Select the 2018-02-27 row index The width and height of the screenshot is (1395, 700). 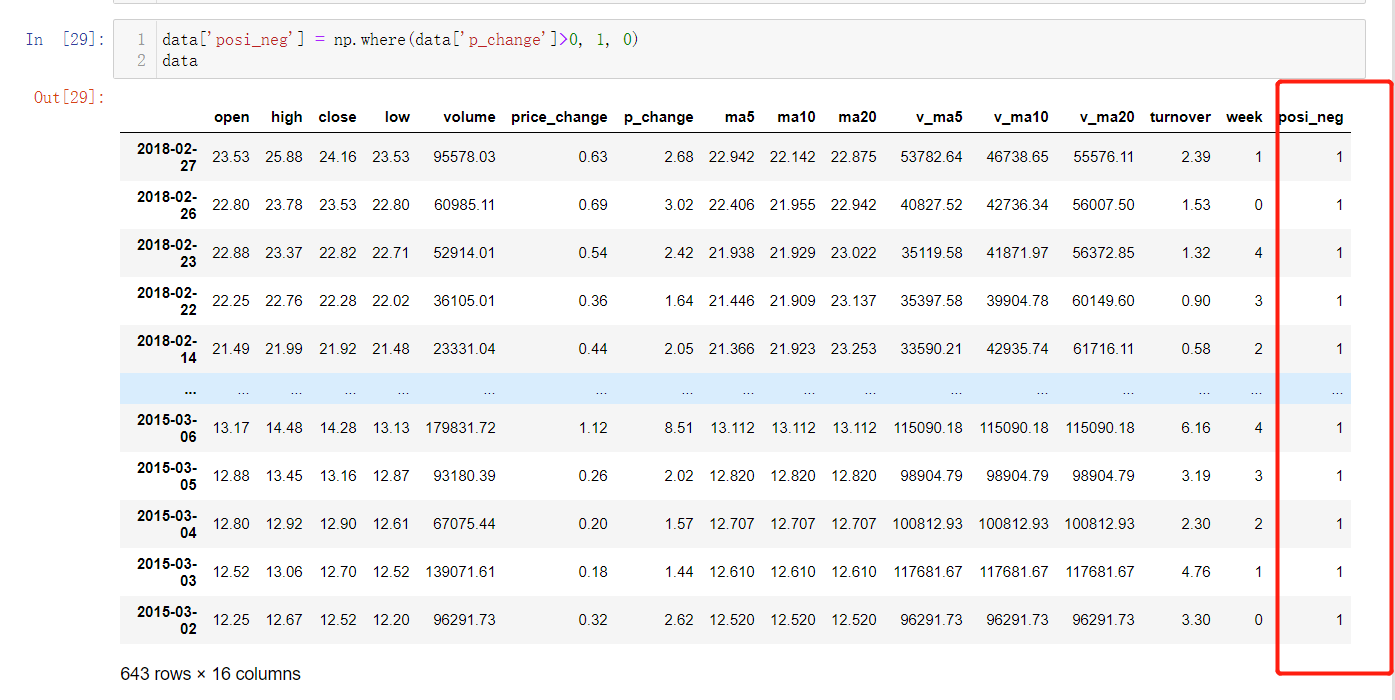pos(167,157)
